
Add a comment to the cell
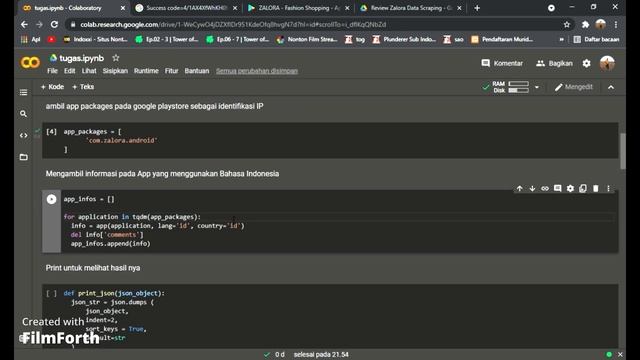click(x=558, y=189)
